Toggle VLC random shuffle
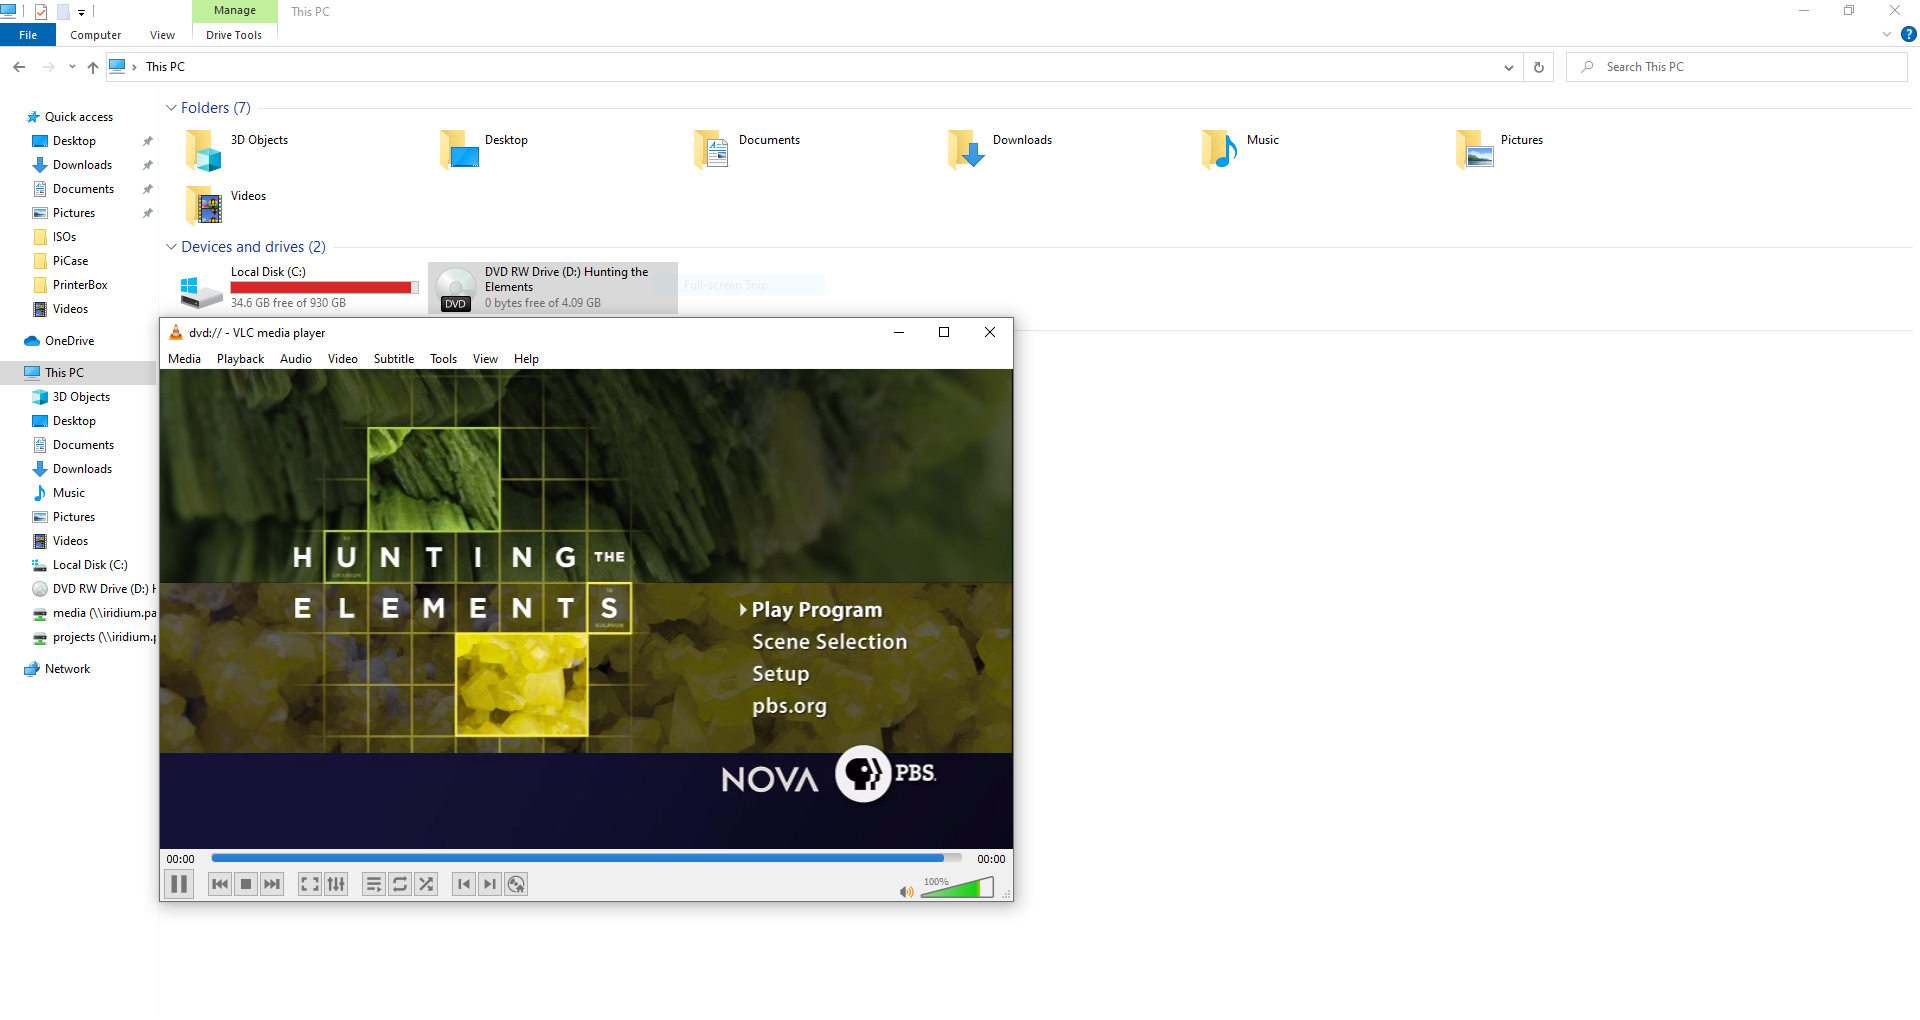Image resolution: width=1920 pixels, height=1020 pixels. click(x=426, y=884)
